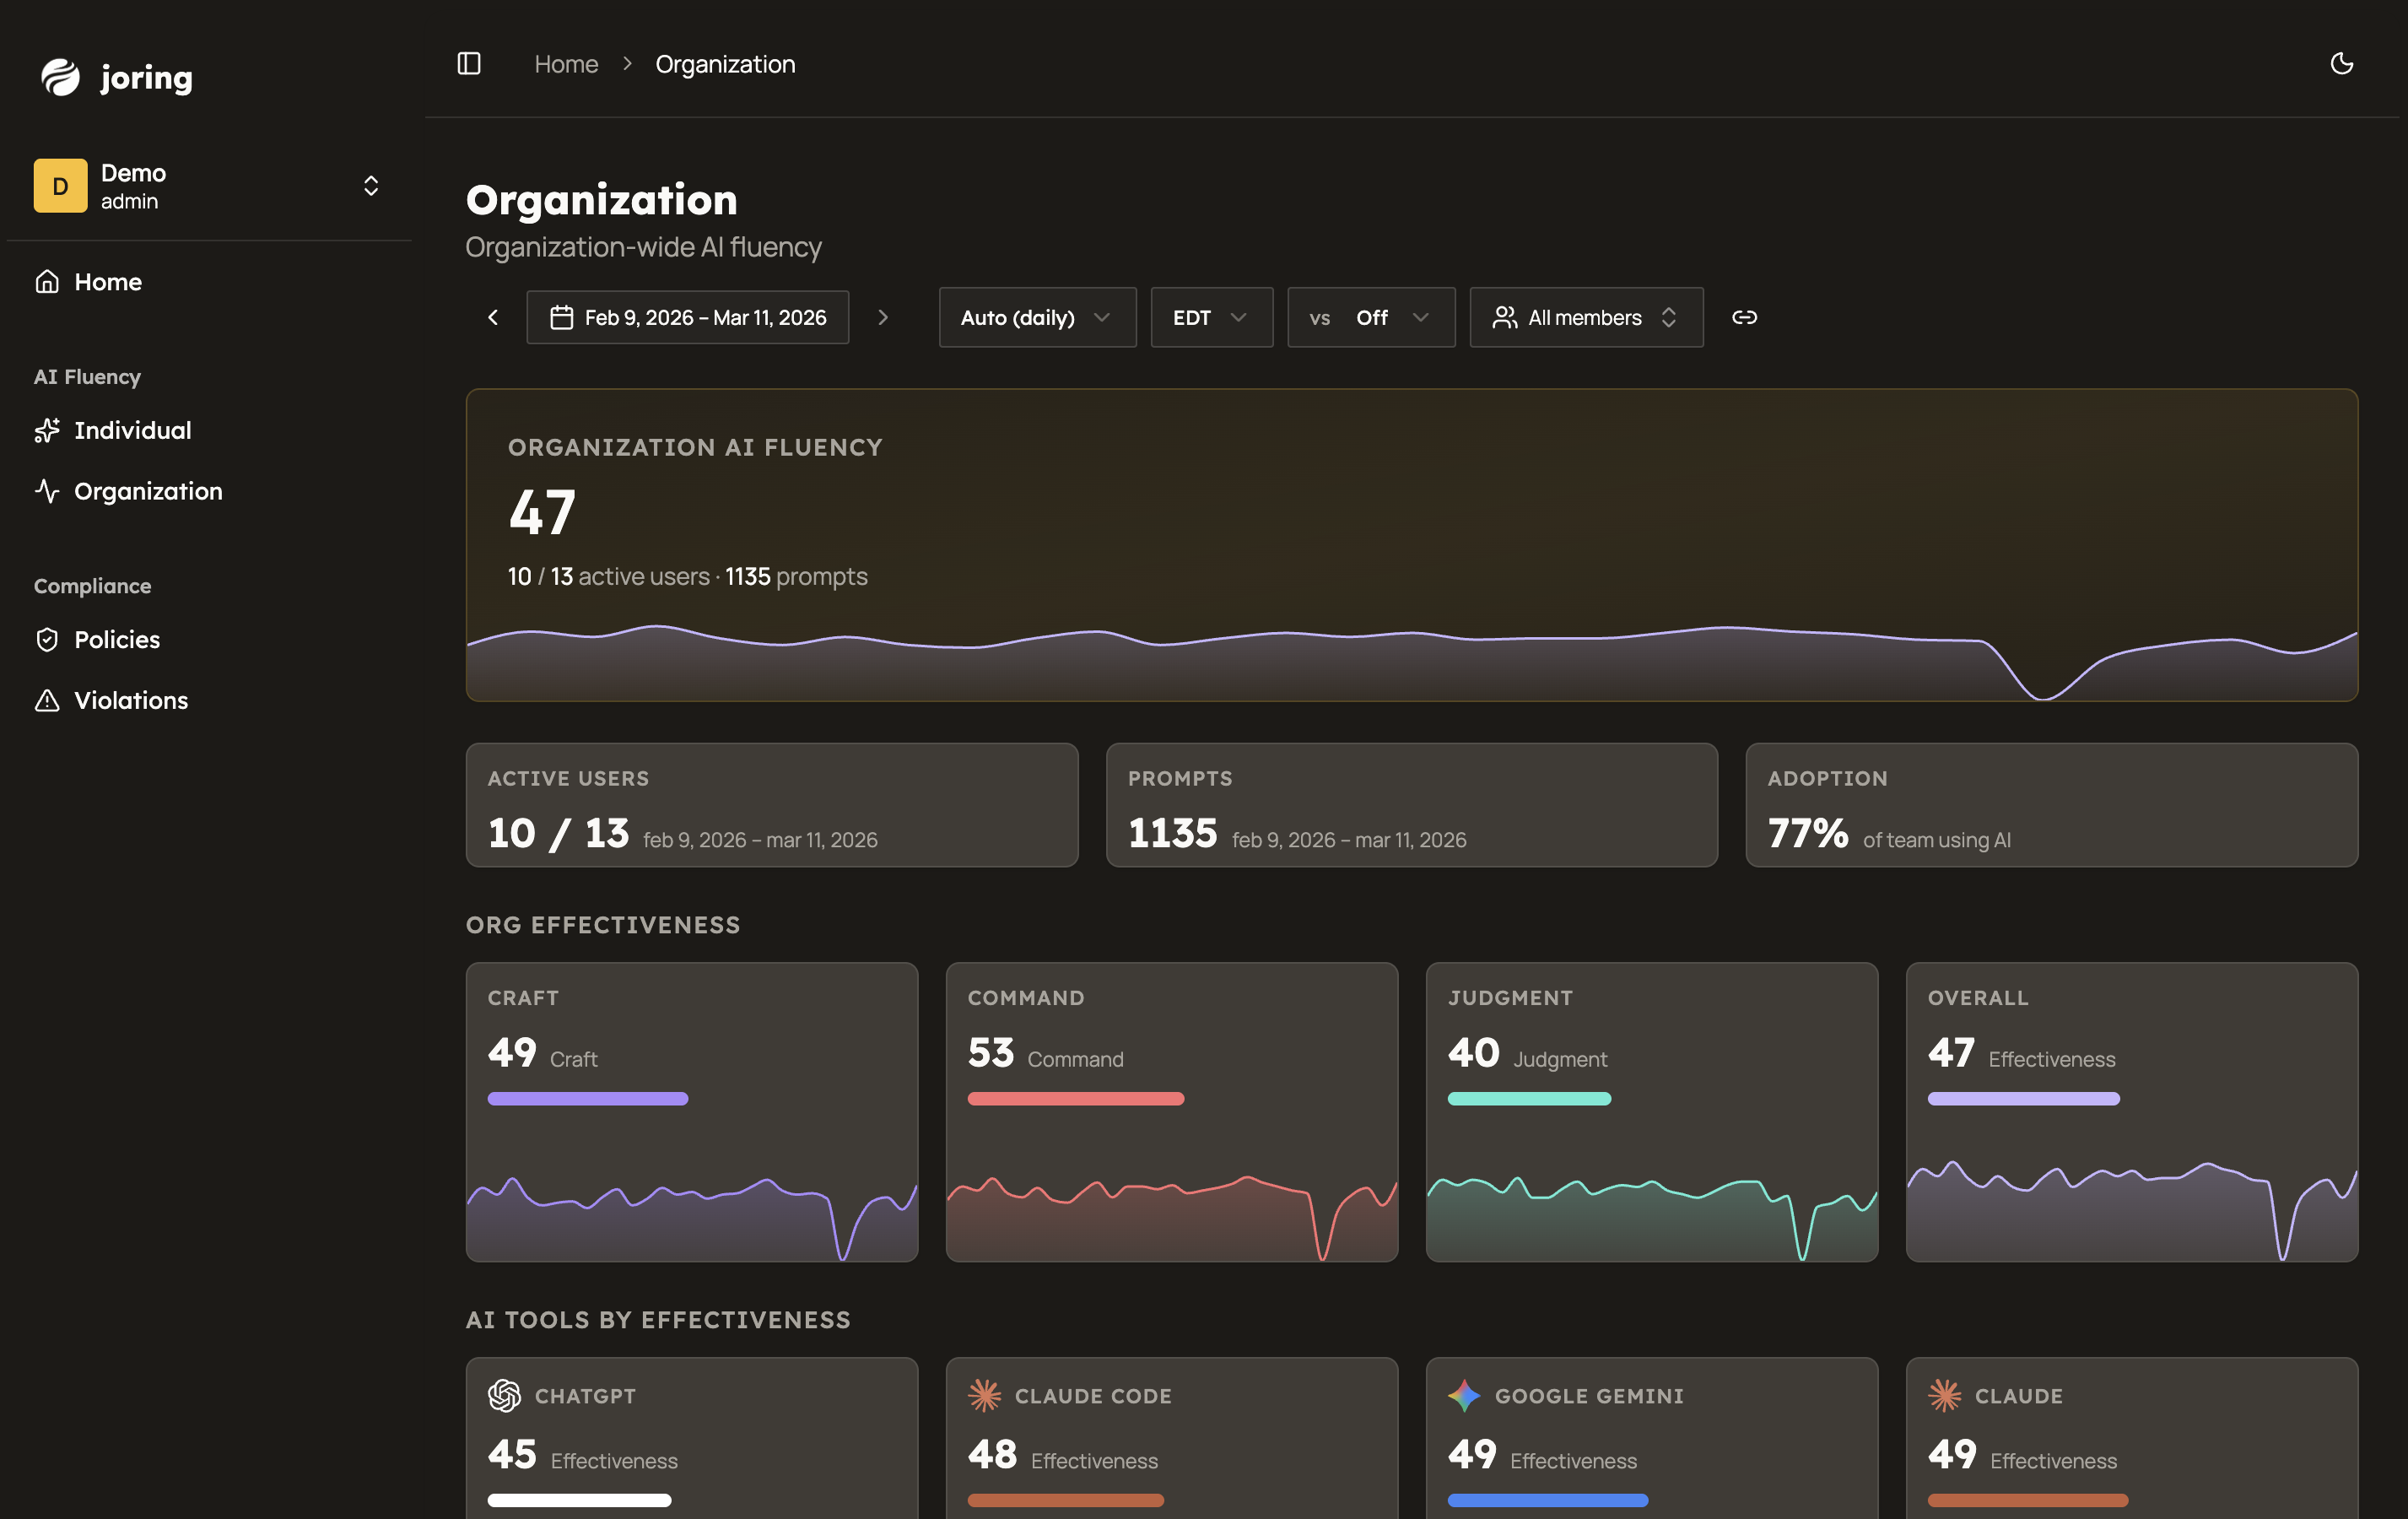
Task: Expand the Auto (daily) granularity dropdown
Action: click(1036, 317)
